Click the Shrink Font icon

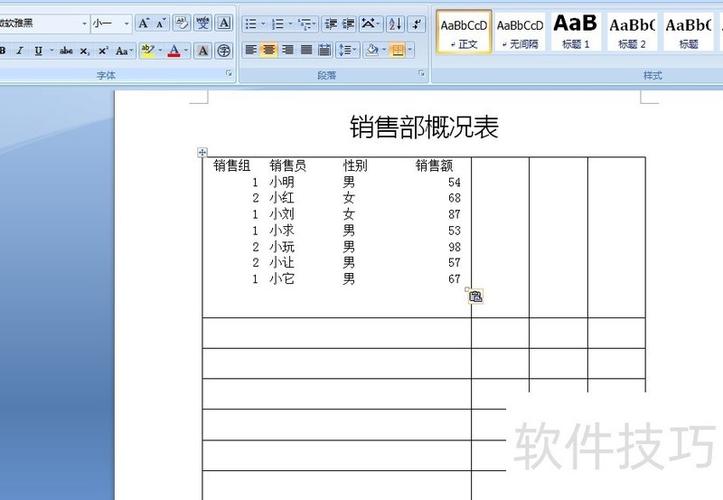(160, 23)
